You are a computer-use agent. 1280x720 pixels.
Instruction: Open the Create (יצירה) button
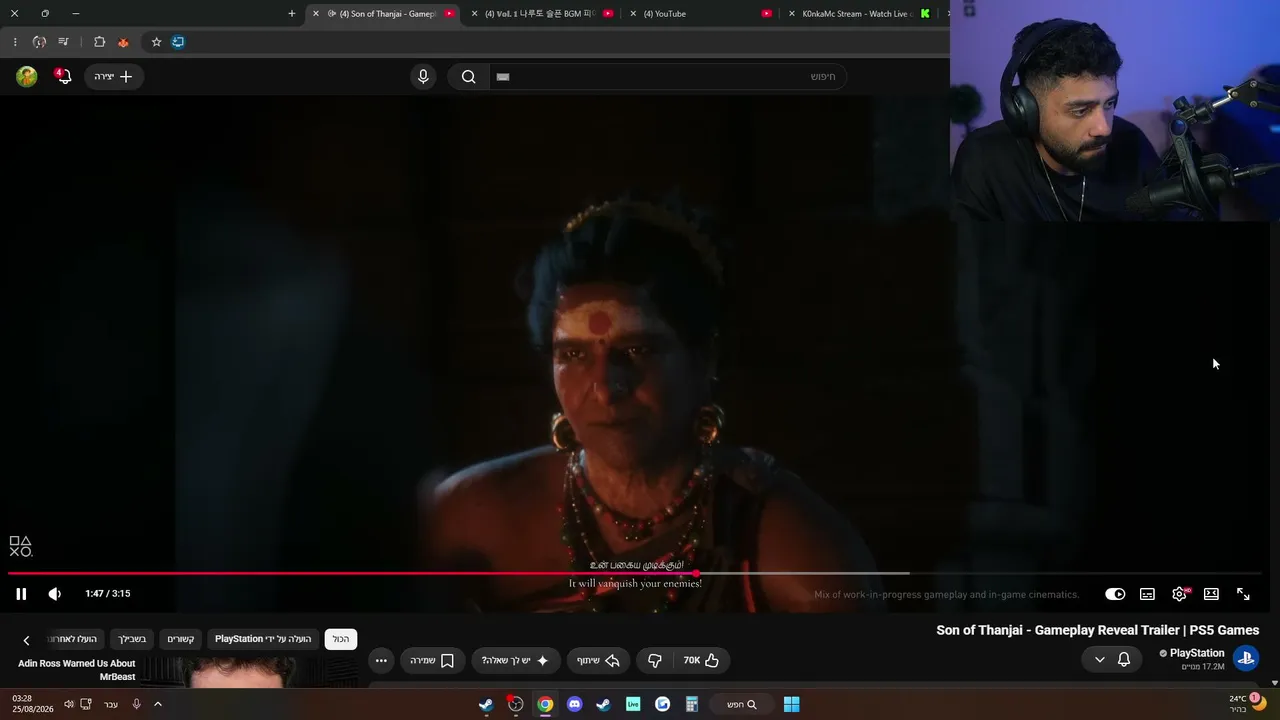click(114, 77)
